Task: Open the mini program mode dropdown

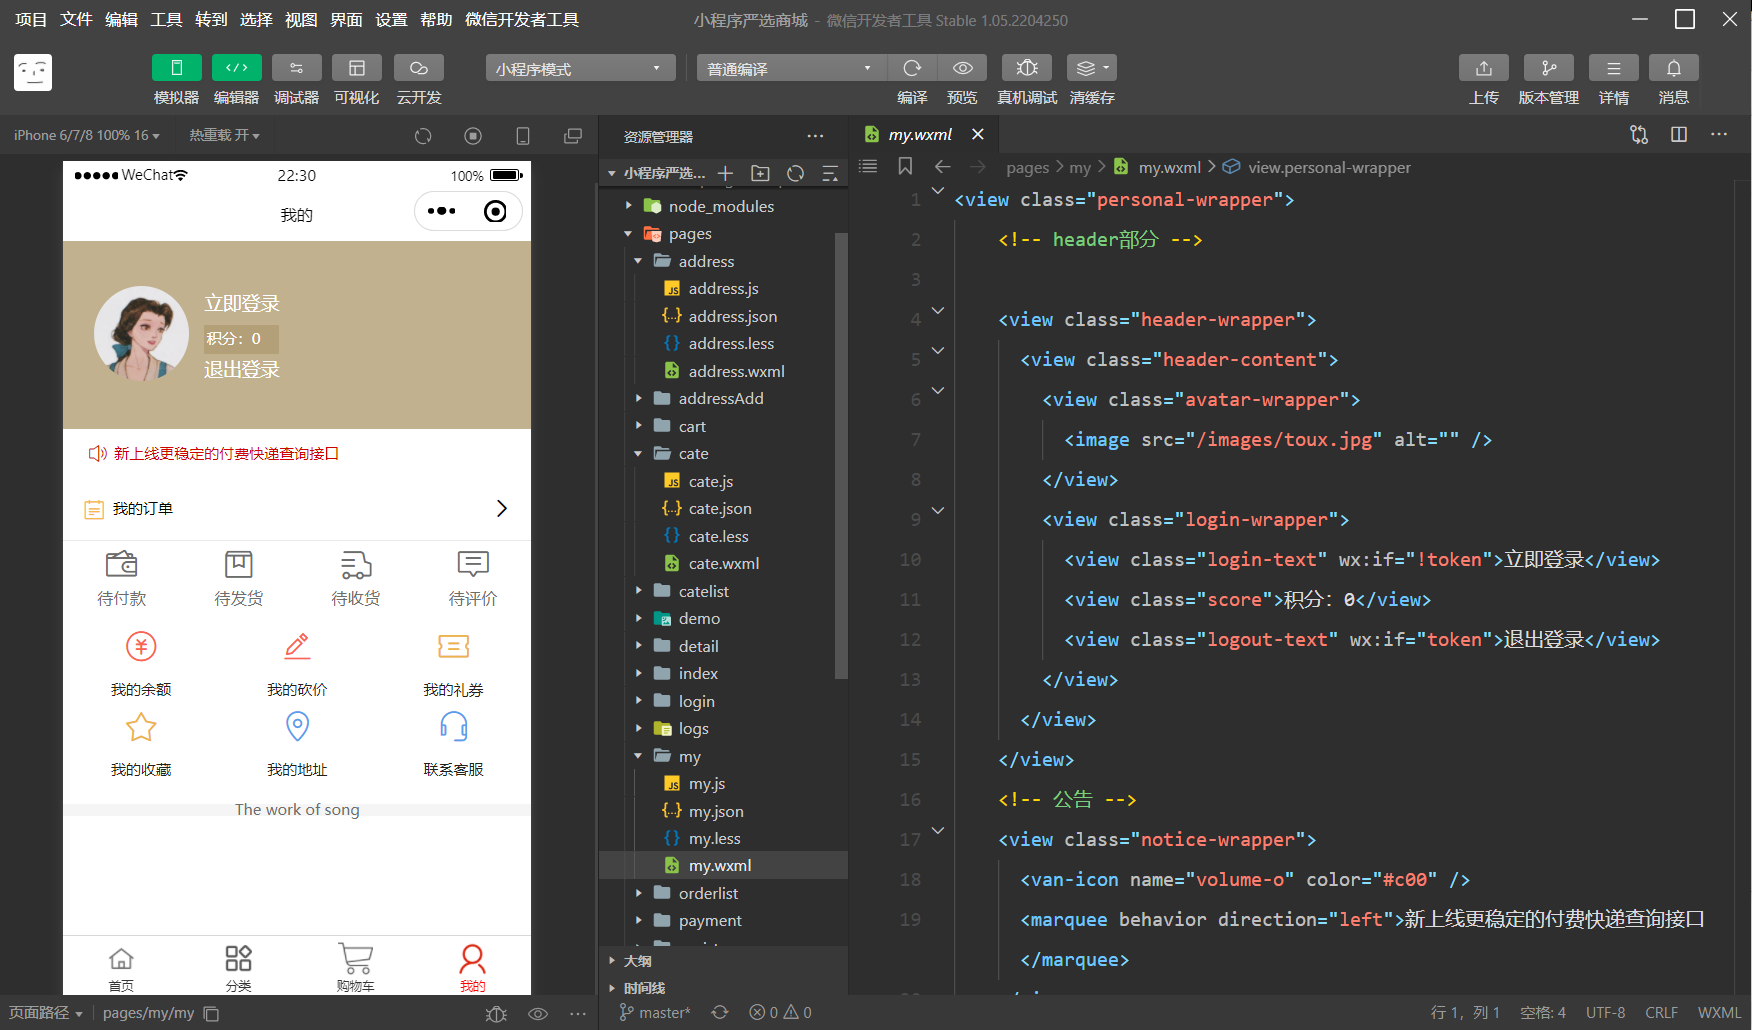Action: click(x=580, y=68)
